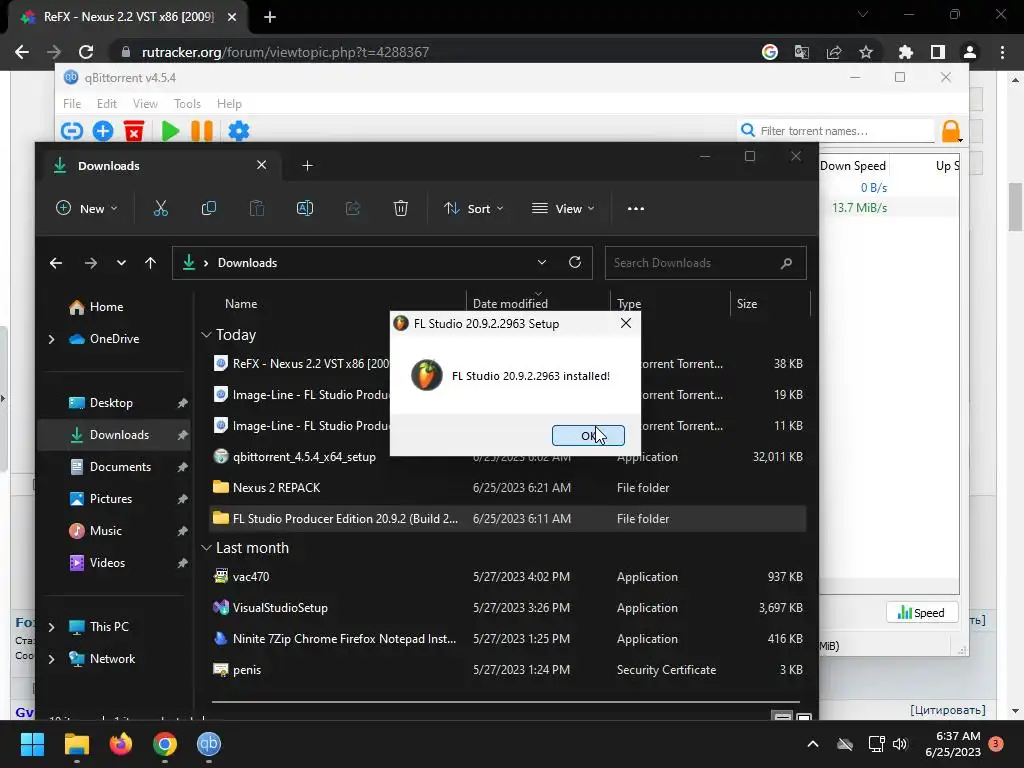
Task: Open the Speed button in qBittorrent
Action: click(921, 613)
